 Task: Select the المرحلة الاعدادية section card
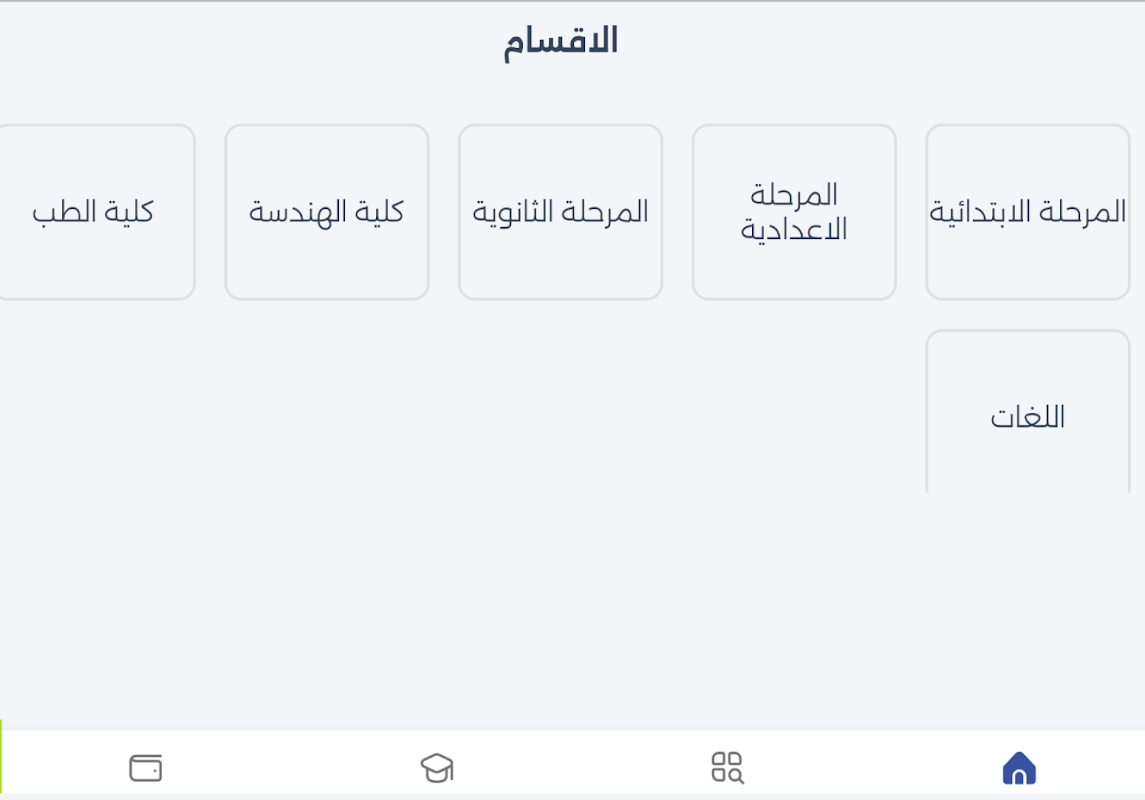click(x=794, y=212)
